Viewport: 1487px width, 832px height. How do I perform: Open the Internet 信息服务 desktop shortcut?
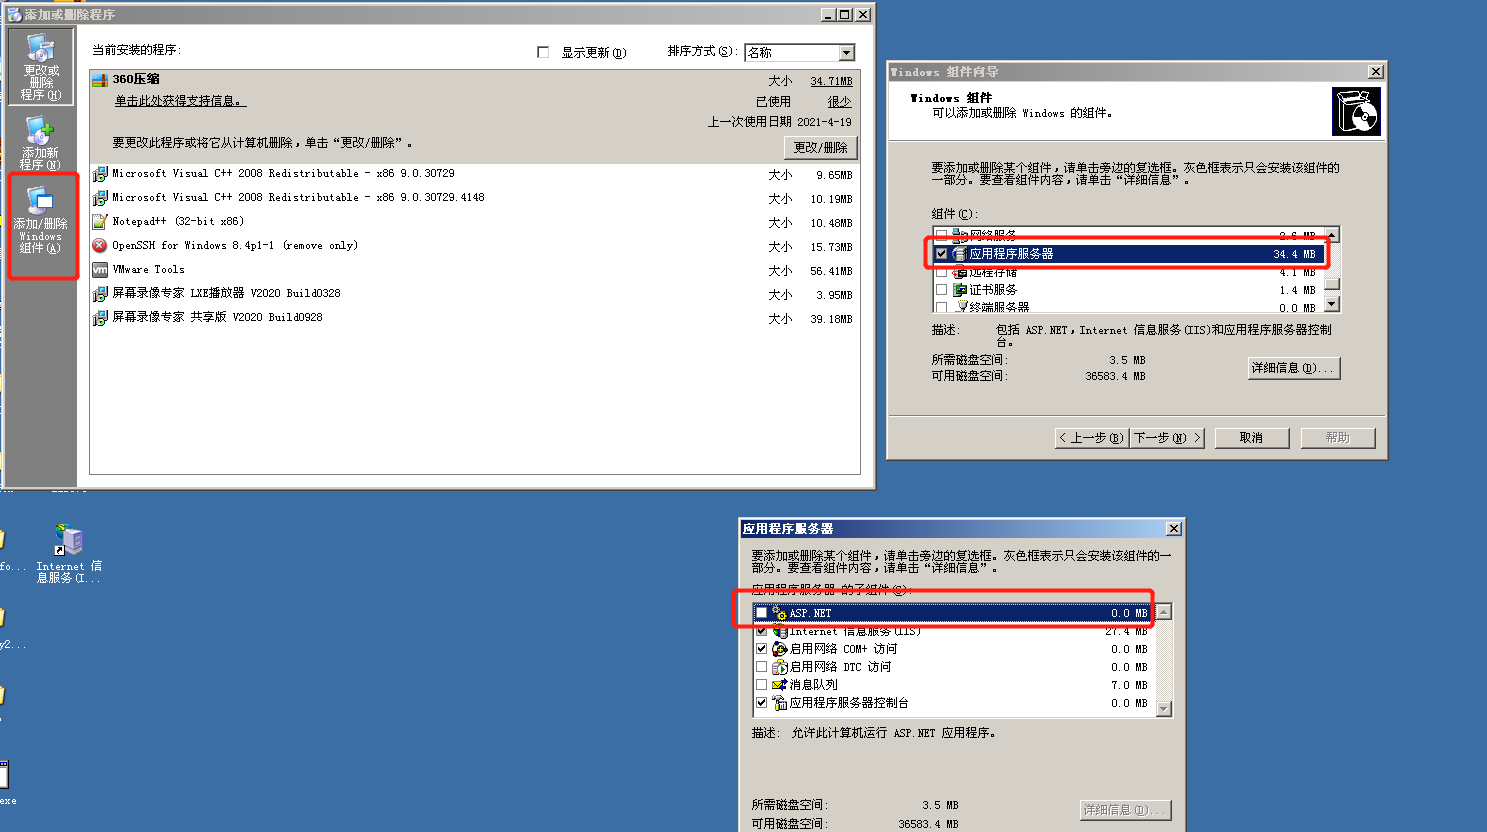pyautogui.click(x=69, y=553)
